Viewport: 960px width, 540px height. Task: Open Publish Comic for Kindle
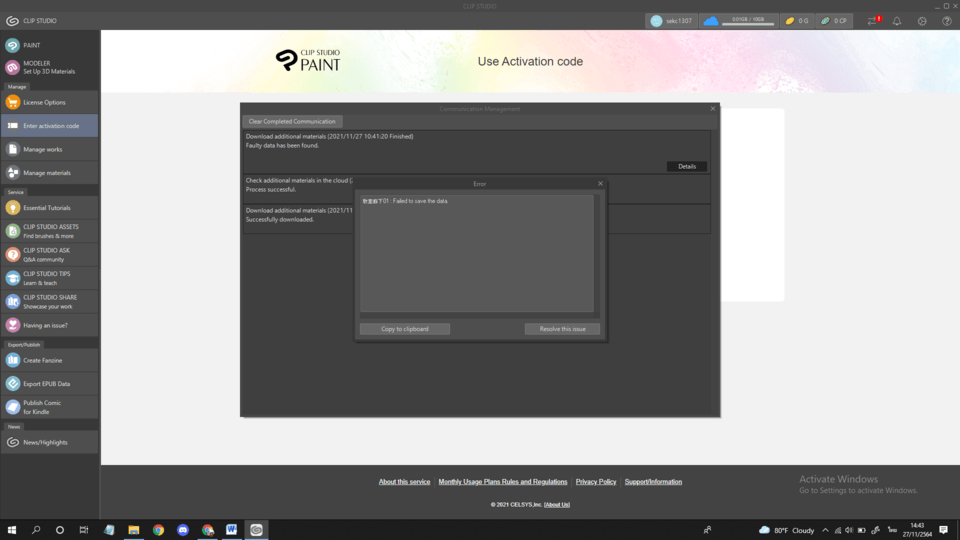49,407
